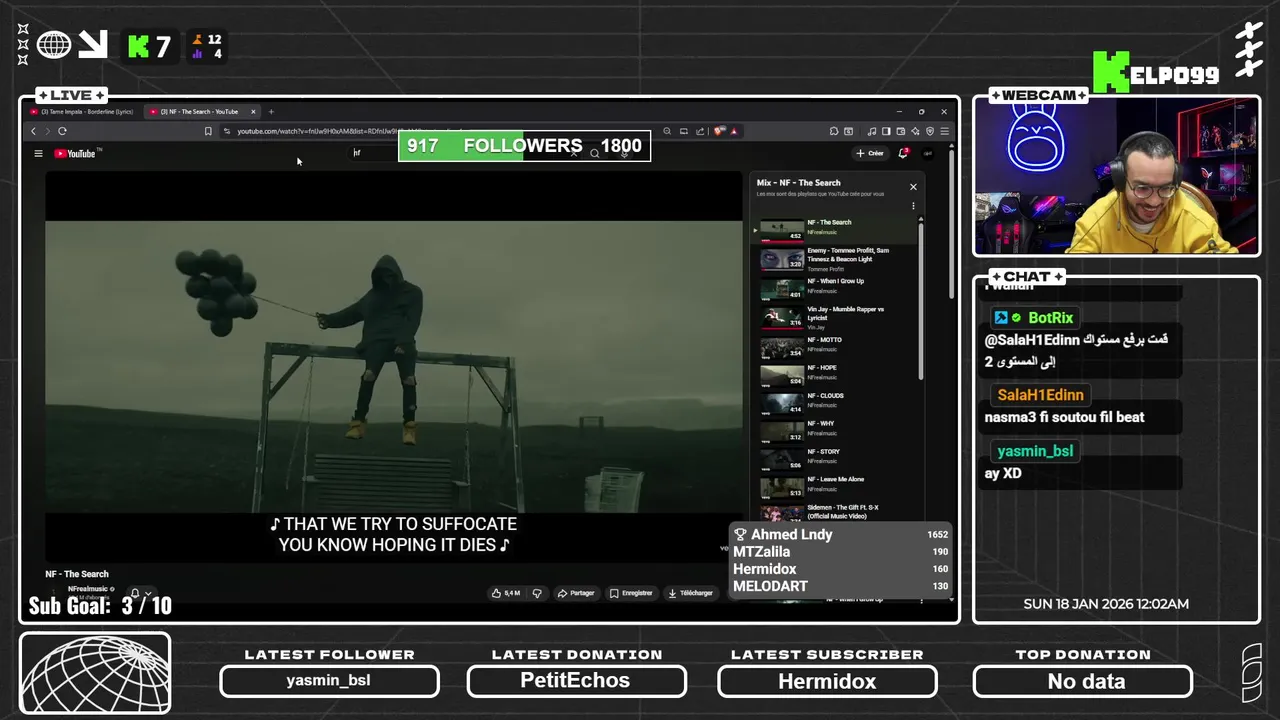
Task: Click MELODART leaderboard entry
Action: click(841, 586)
